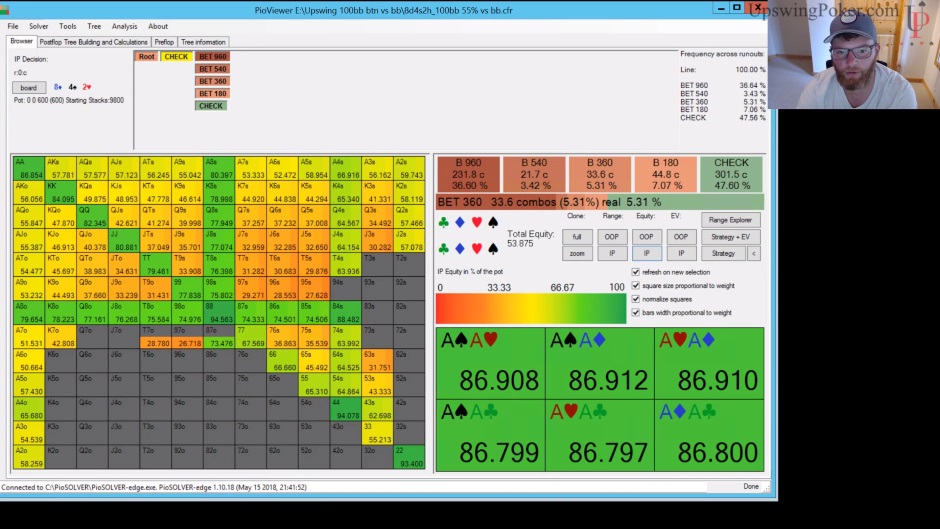This screenshot has width=940, height=529.
Task: Click the ace spade ace heart combo tile
Action: tap(490, 363)
